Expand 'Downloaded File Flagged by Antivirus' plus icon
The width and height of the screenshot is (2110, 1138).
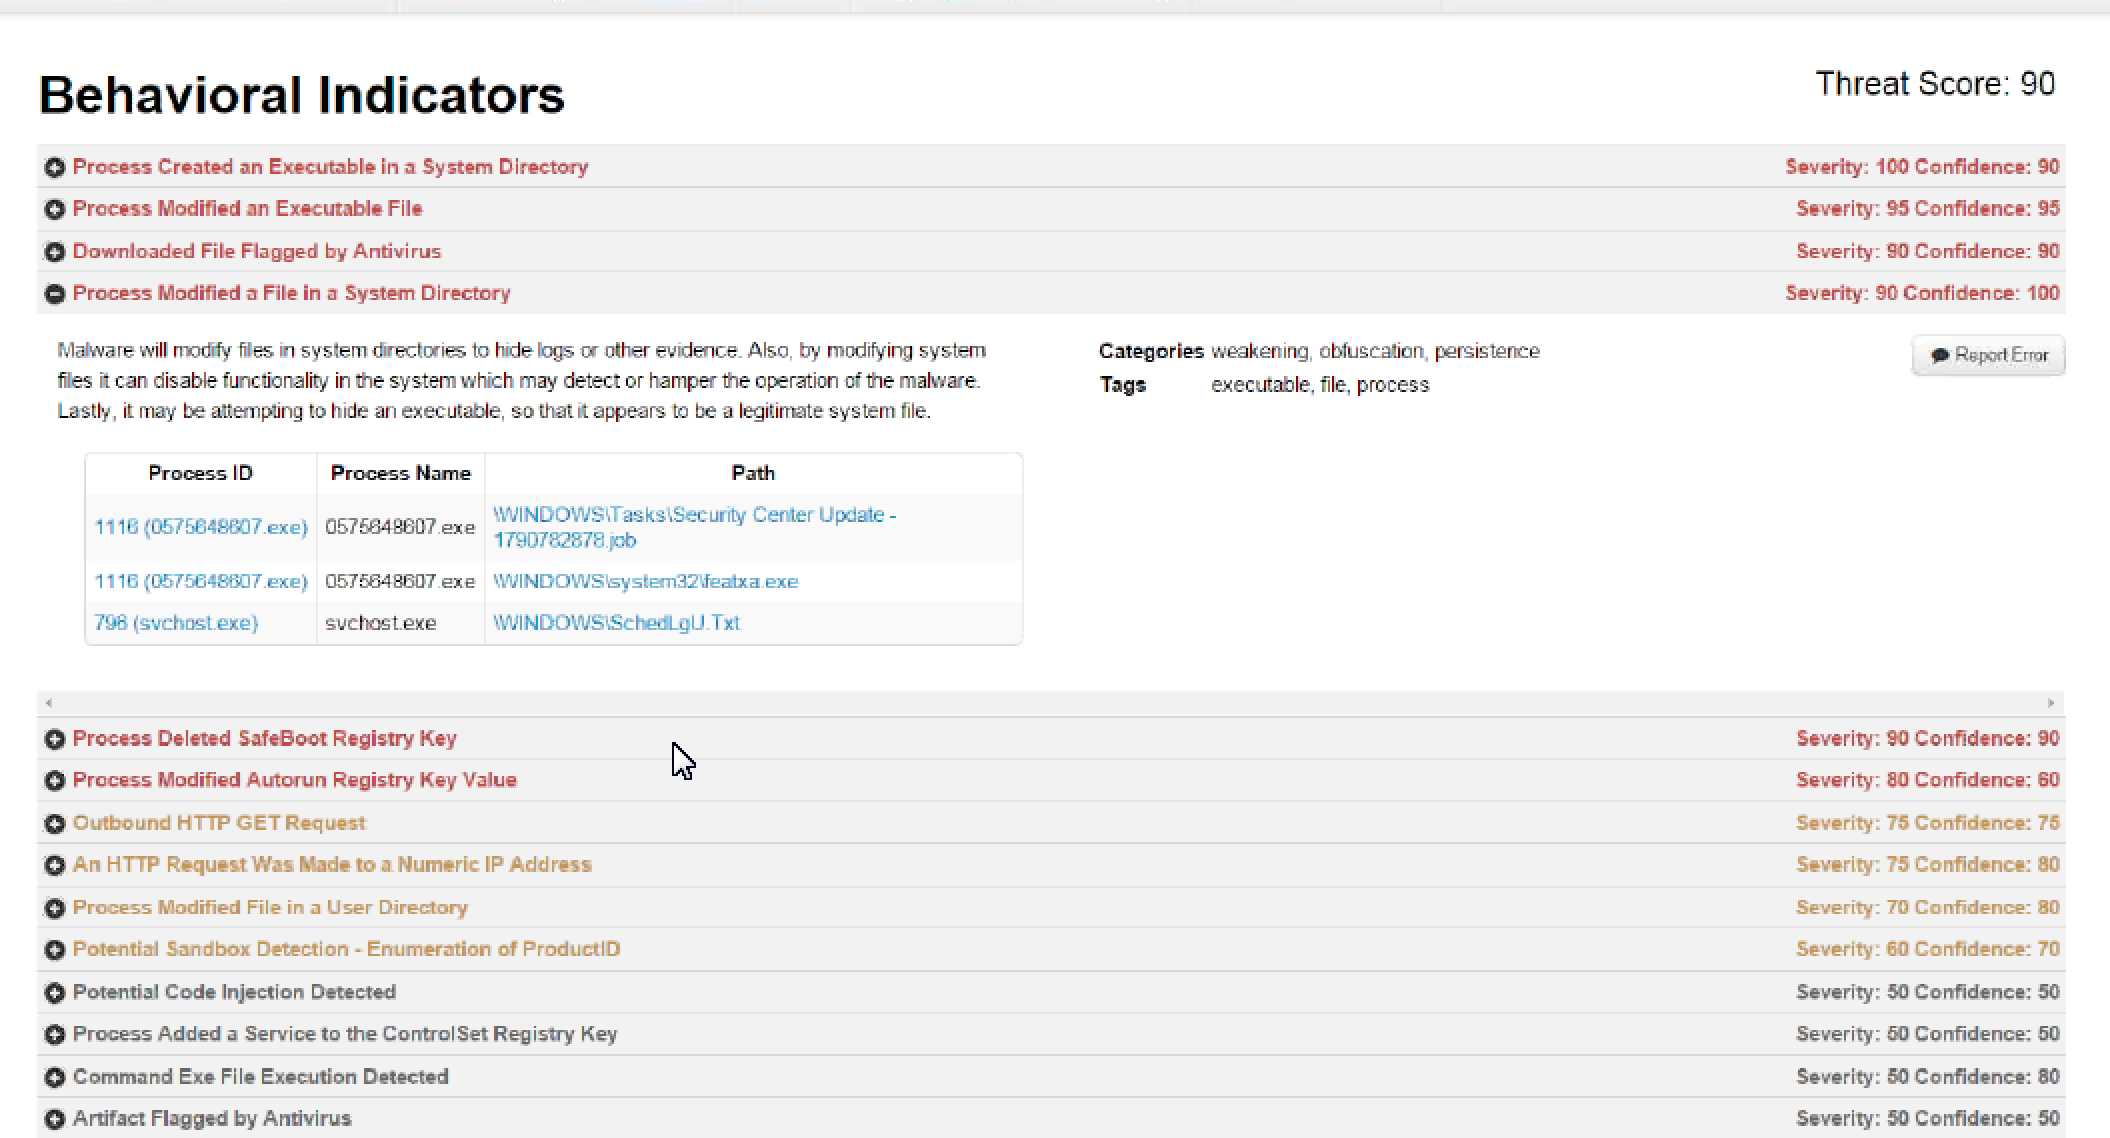point(55,251)
